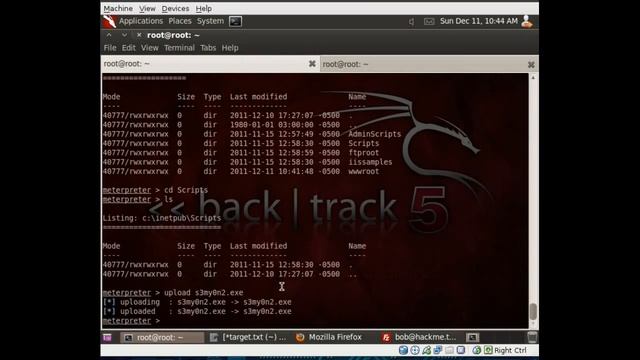Open the Places menu in GNOME panel
The width and height of the screenshot is (640, 360).
tap(180, 21)
